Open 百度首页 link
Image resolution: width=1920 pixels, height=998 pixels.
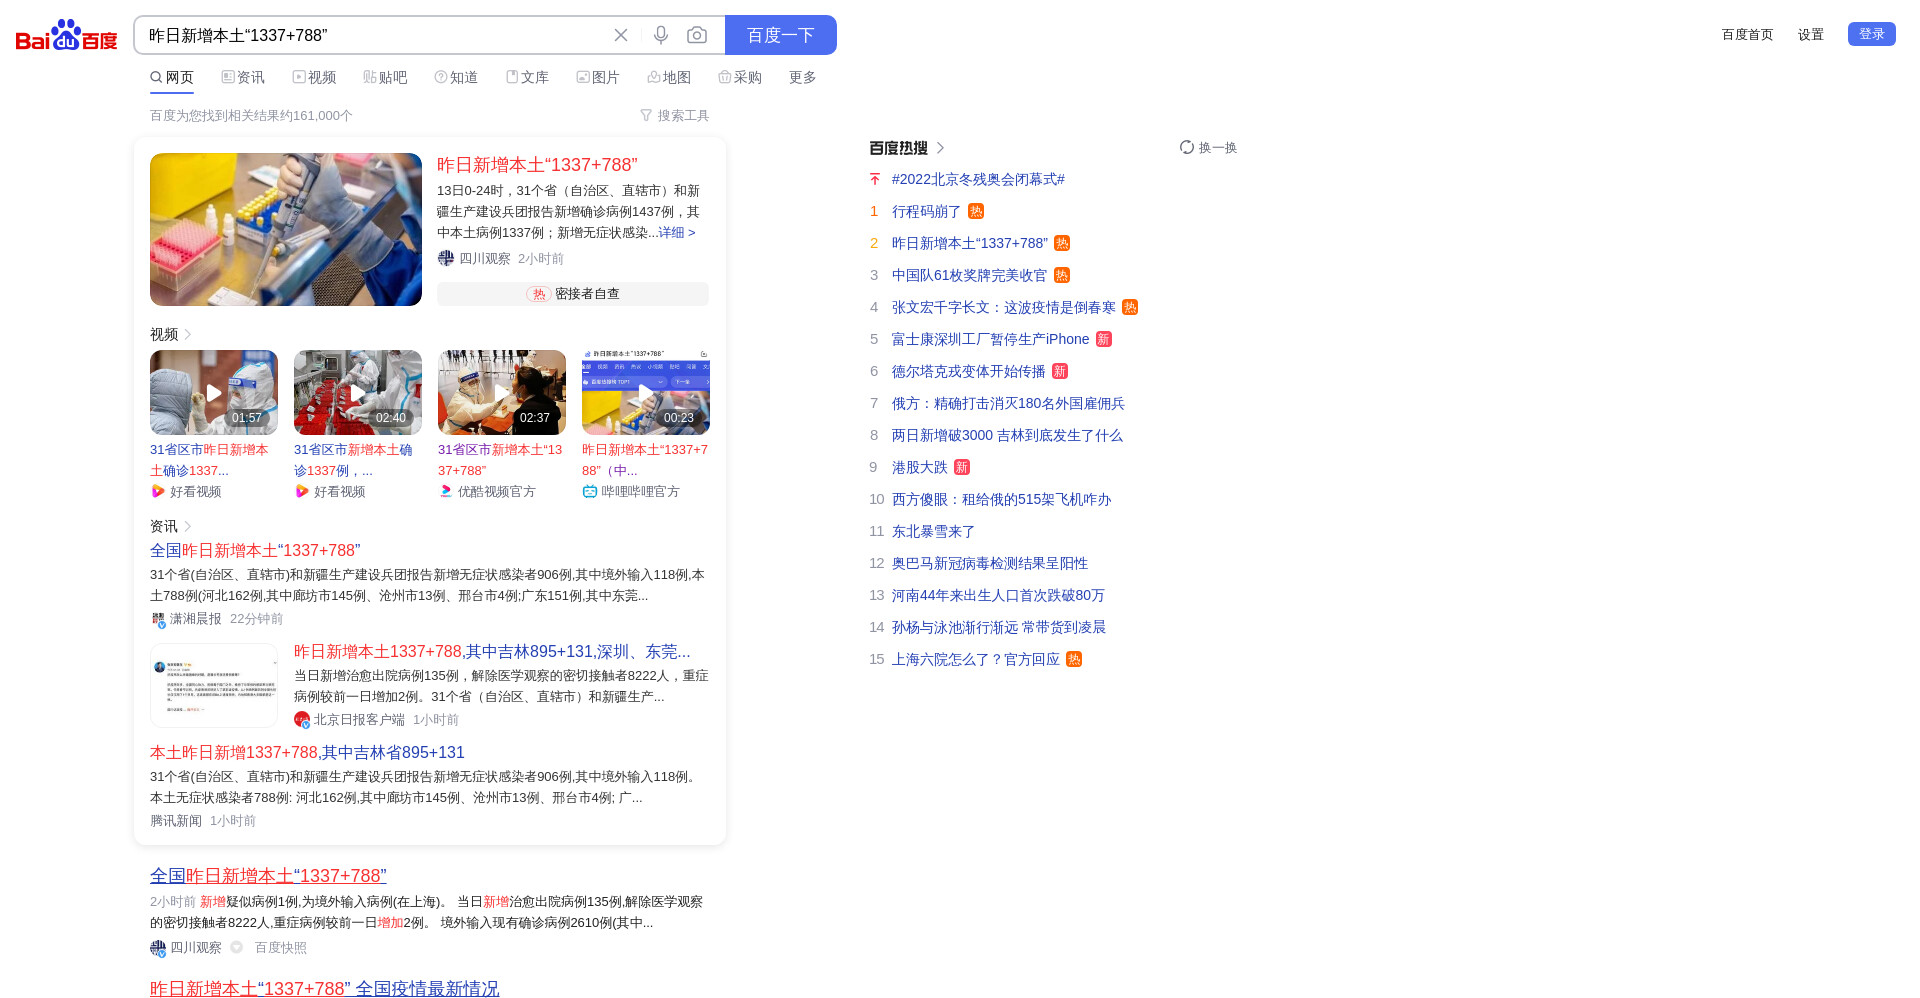(x=1747, y=35)
